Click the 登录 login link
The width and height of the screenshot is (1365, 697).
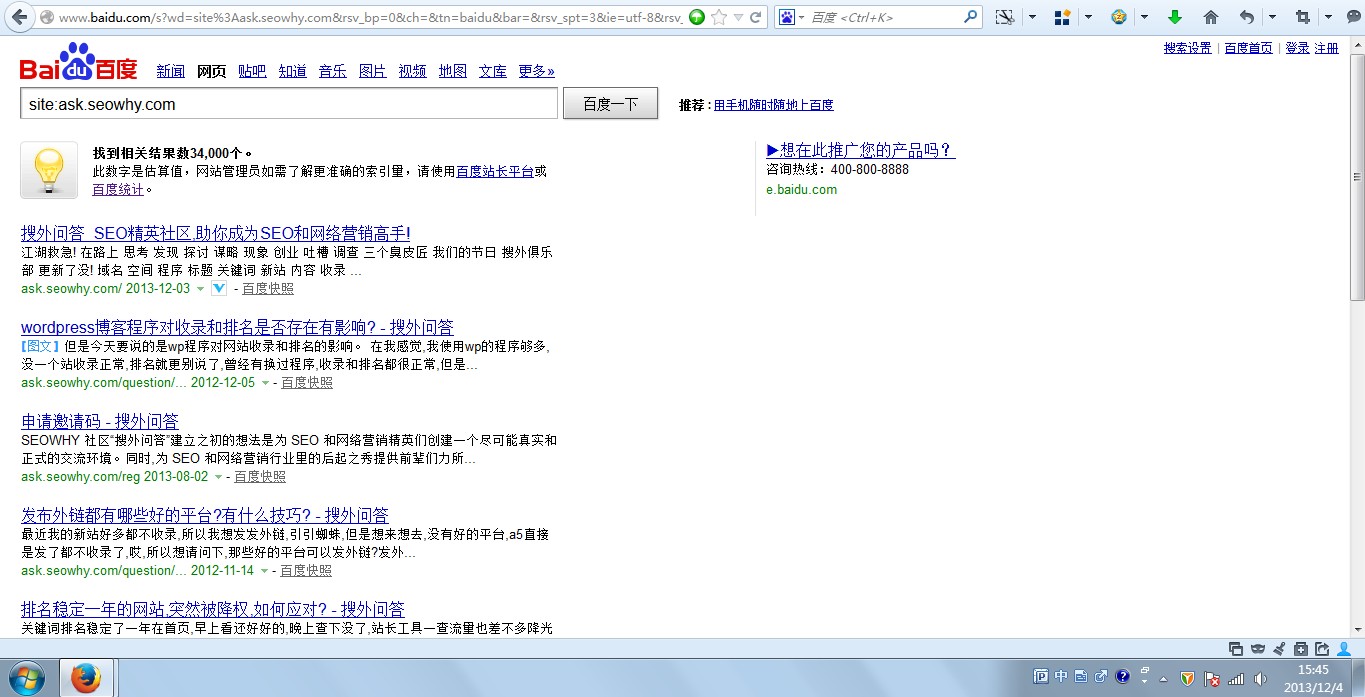(x=1297, y=48)
